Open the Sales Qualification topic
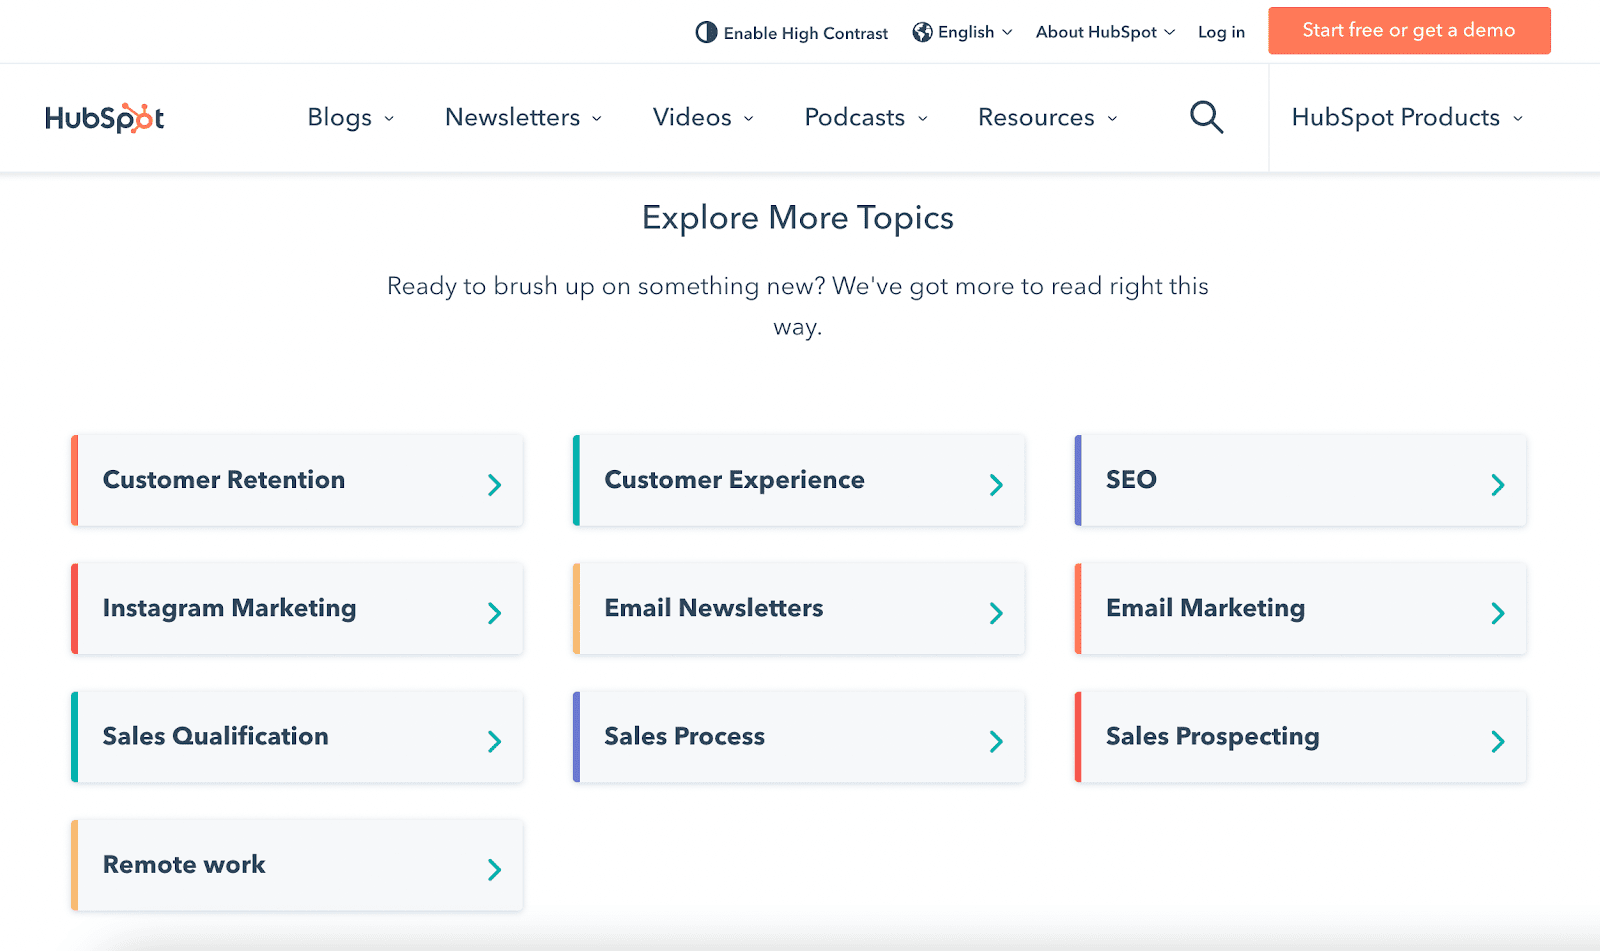This screenshot has height=951, width=1600. click(x=297, y=736)
